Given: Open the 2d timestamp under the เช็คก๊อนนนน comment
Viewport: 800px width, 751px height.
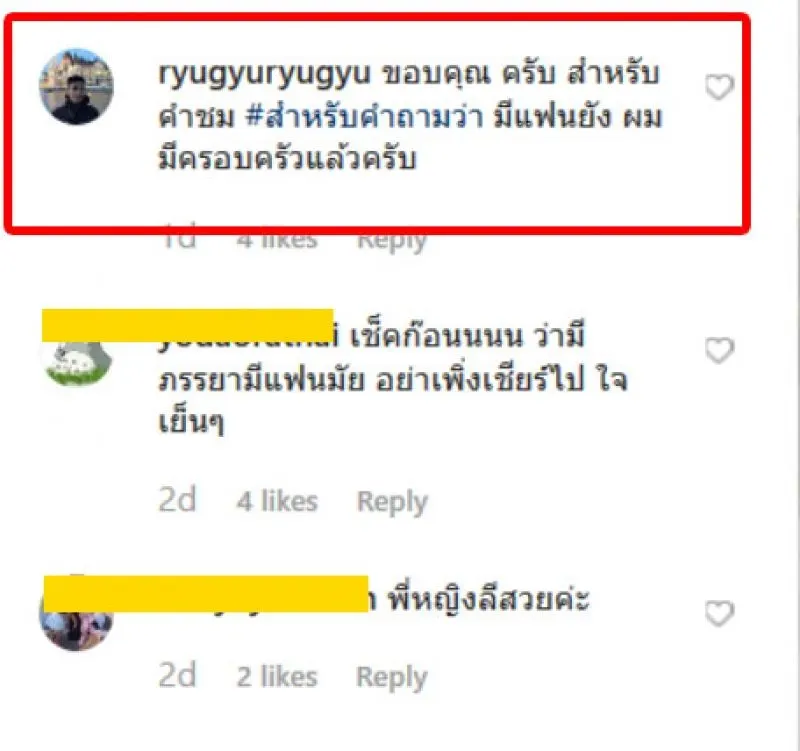Looking at the screenshot, I should click(177, 500).
